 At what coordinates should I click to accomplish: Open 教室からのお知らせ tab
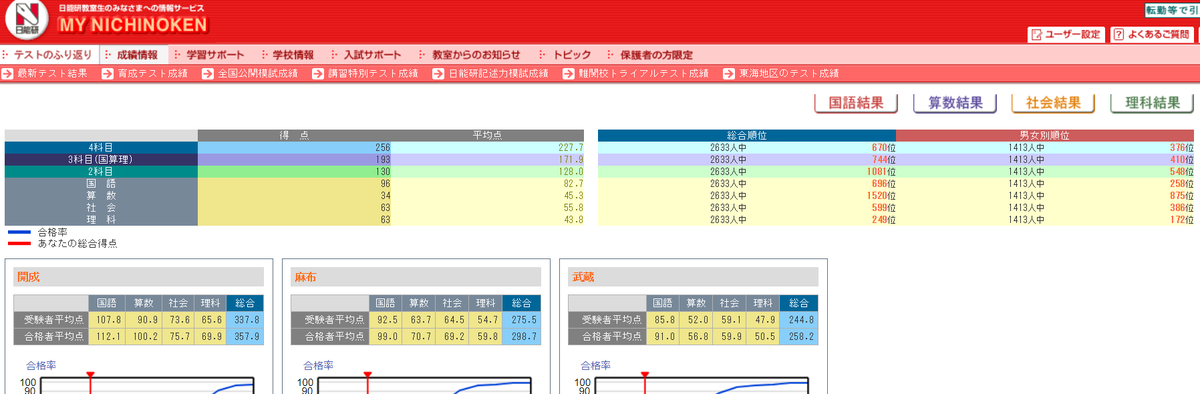coord(471,54)
